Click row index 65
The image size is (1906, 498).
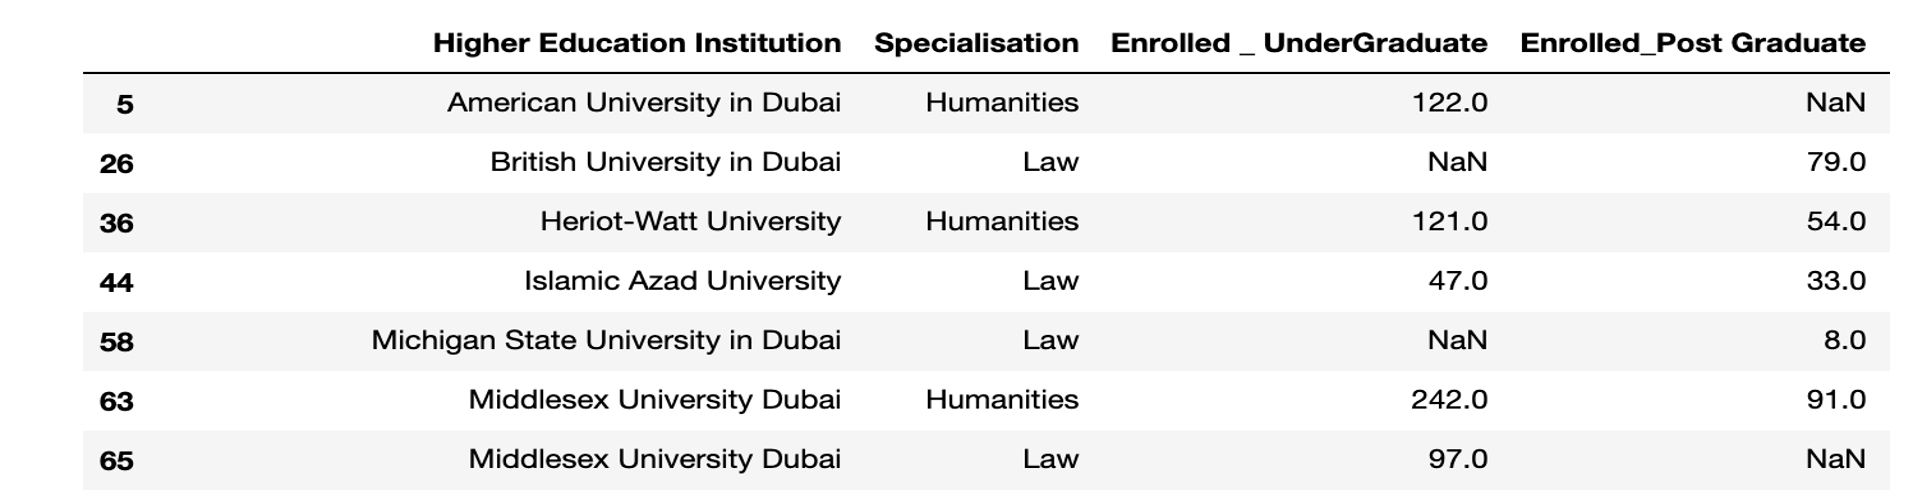coord(117,460)
